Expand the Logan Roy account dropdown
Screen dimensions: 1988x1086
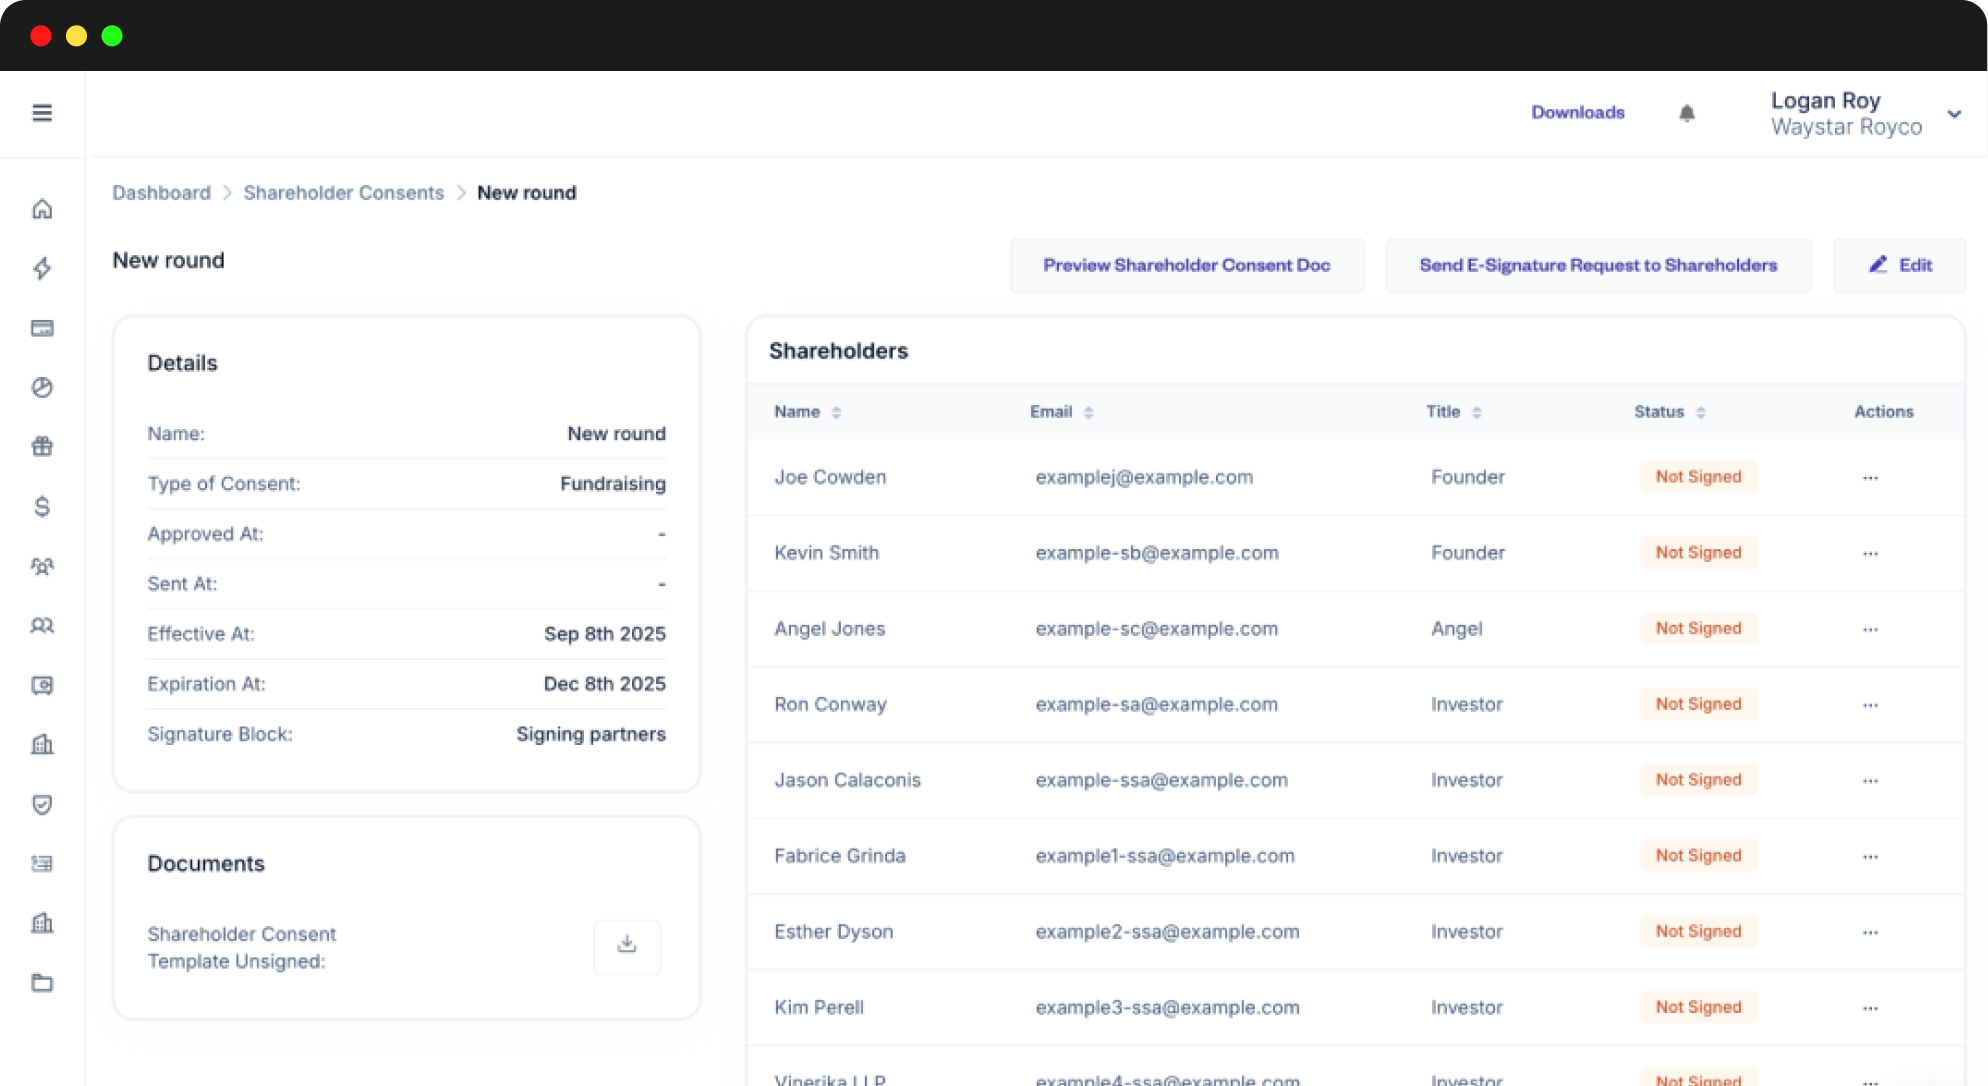(1954, 114)
